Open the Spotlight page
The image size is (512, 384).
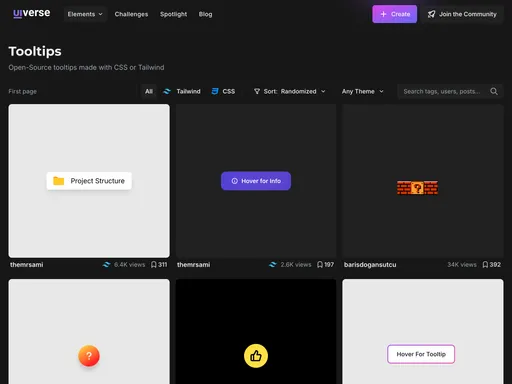173,14
